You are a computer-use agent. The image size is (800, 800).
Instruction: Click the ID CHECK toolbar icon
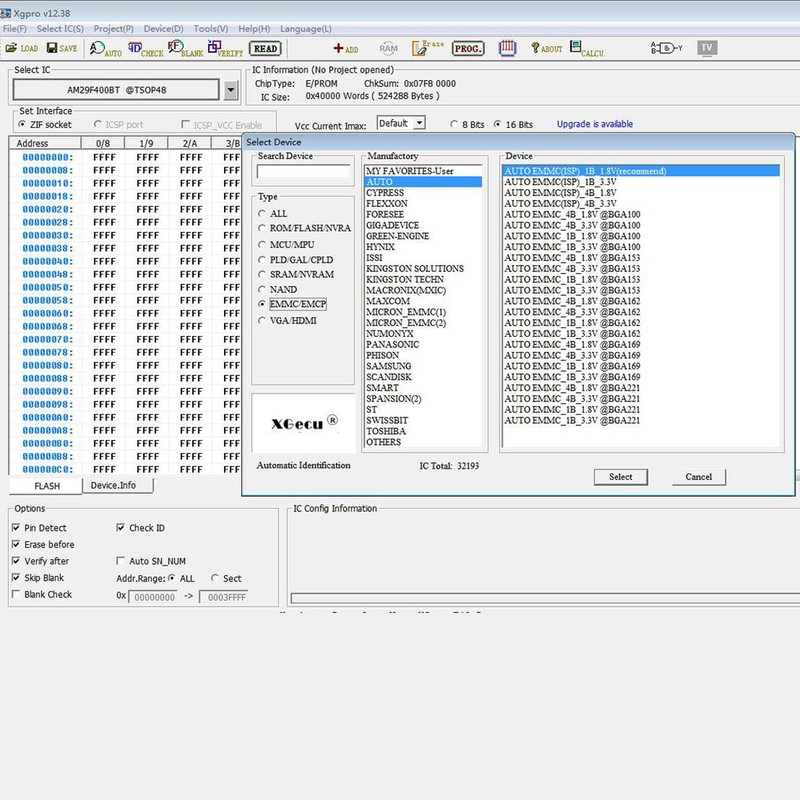[x=145, y=49]
